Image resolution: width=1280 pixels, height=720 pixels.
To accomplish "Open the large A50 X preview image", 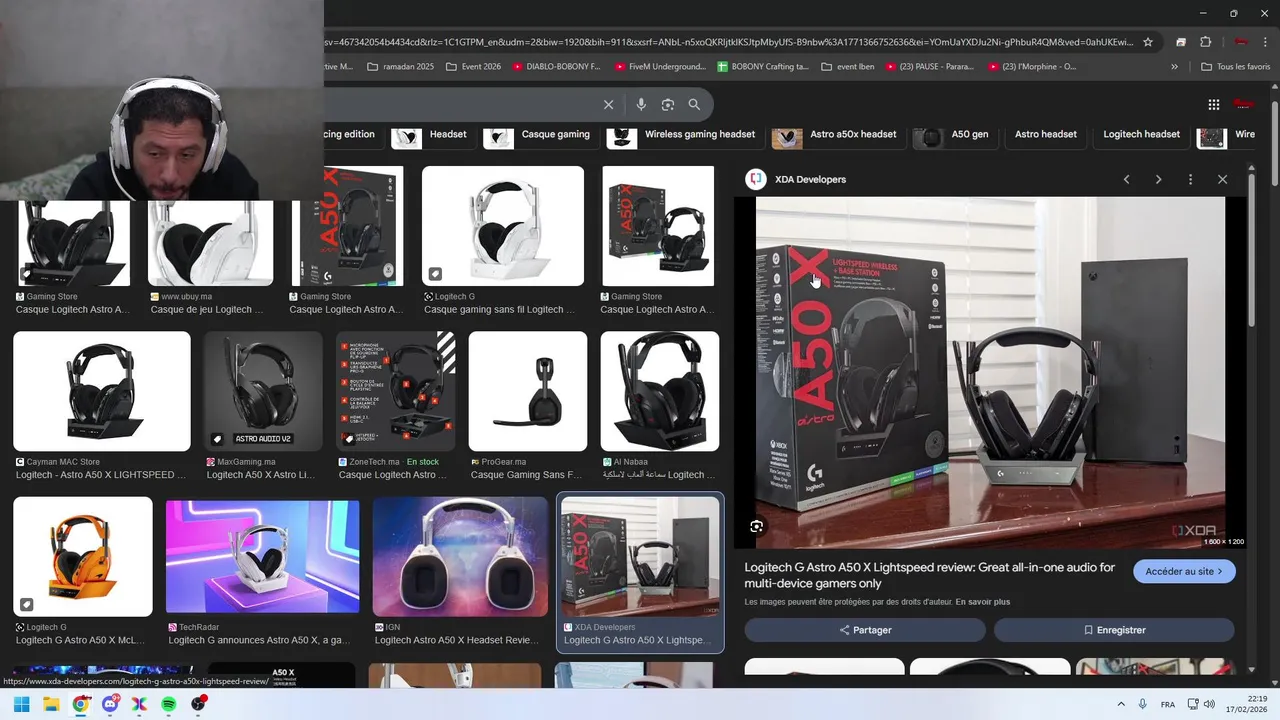I will click(990, 372).
